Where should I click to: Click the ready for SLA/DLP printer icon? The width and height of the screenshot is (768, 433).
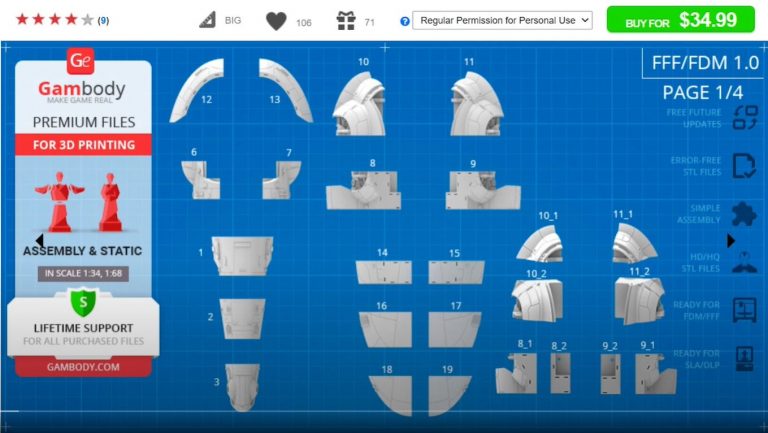click(745, 359)
